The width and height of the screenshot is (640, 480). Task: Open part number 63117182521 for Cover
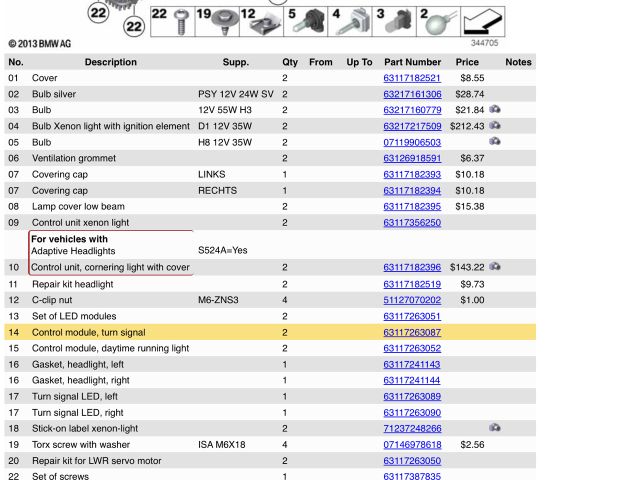tap(412, 78)
